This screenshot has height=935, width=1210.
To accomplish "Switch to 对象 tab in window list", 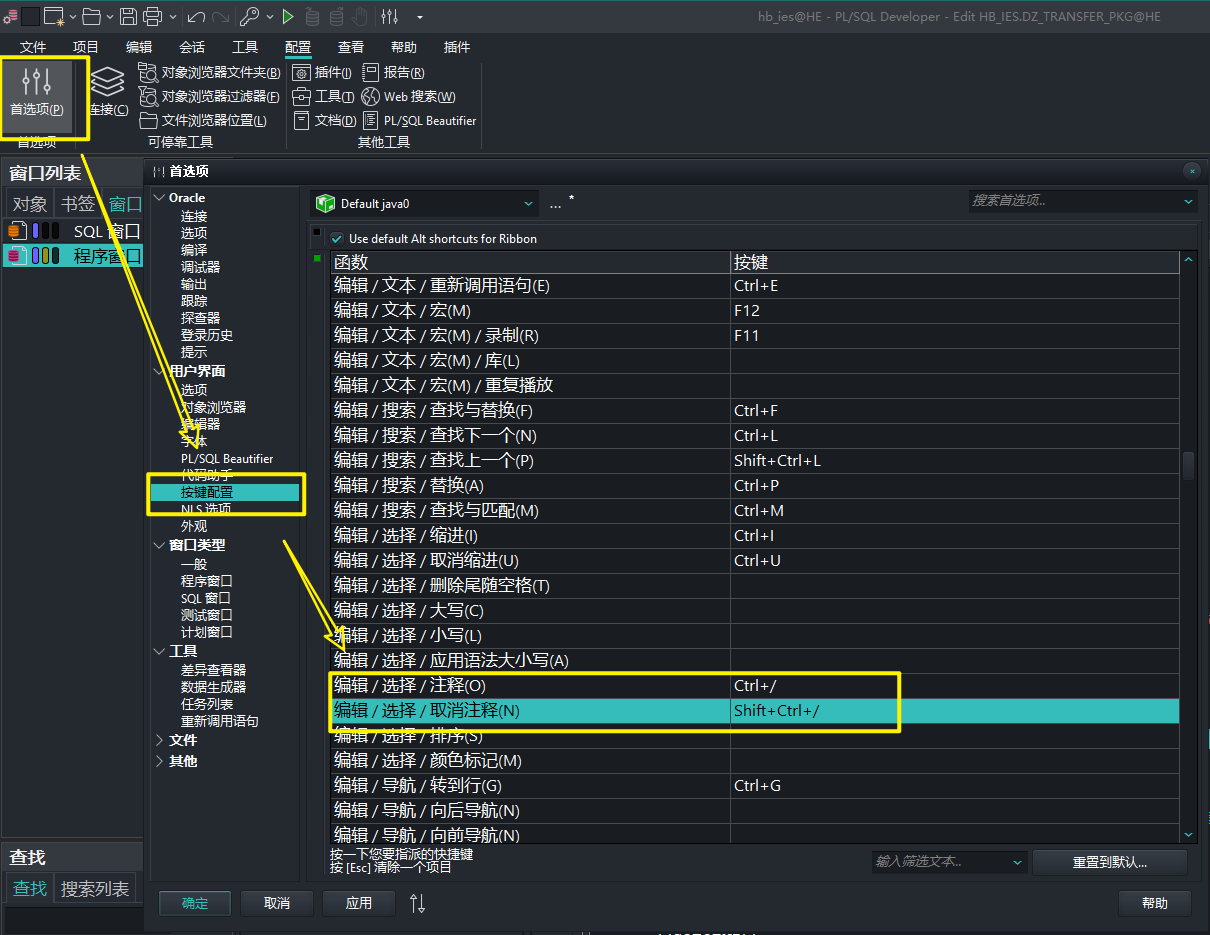I will coord(30,204).
